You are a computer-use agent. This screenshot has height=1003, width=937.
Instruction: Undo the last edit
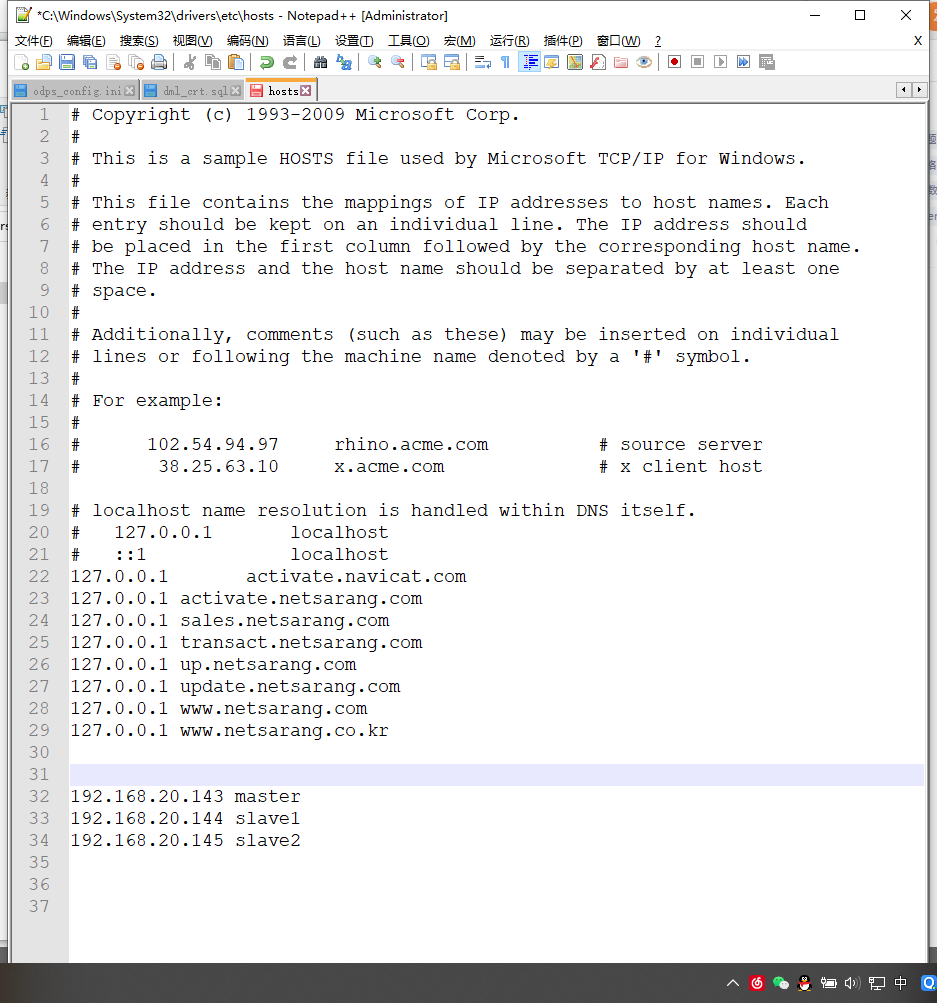point(265,62)
